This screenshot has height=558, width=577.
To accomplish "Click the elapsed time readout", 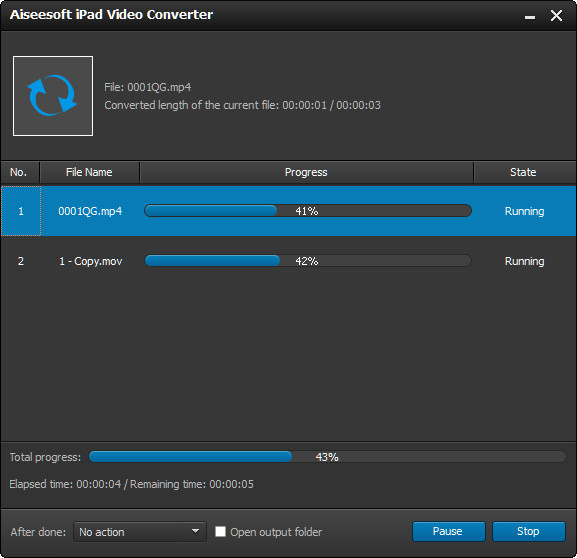I will click(131, 484).
